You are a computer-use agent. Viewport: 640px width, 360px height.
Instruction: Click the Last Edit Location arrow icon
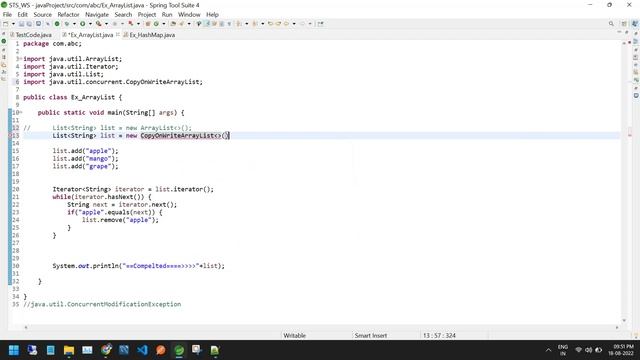tap(270, 24)
